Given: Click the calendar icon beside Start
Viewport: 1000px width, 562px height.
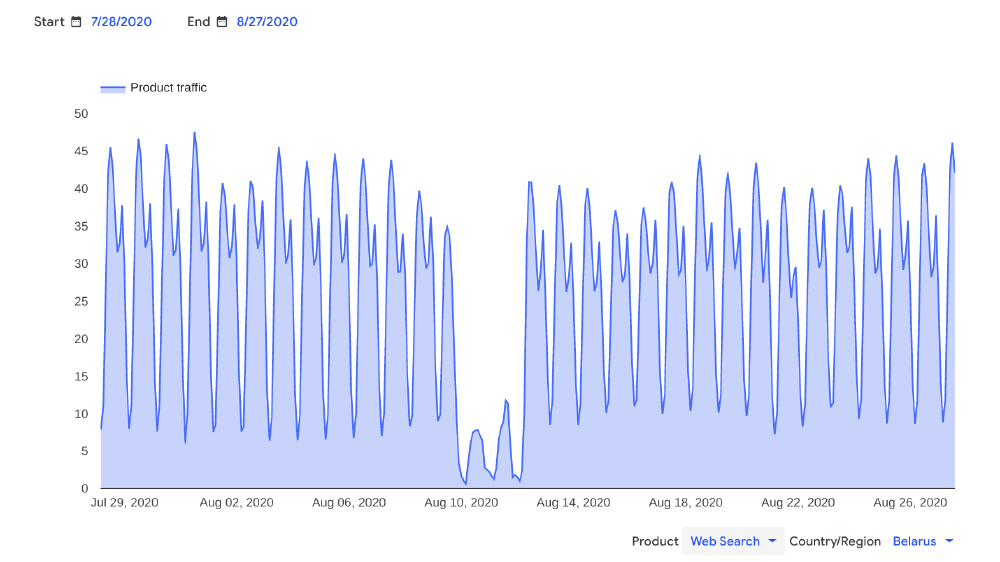Looking at the screenshot, I should pos(76,22).
